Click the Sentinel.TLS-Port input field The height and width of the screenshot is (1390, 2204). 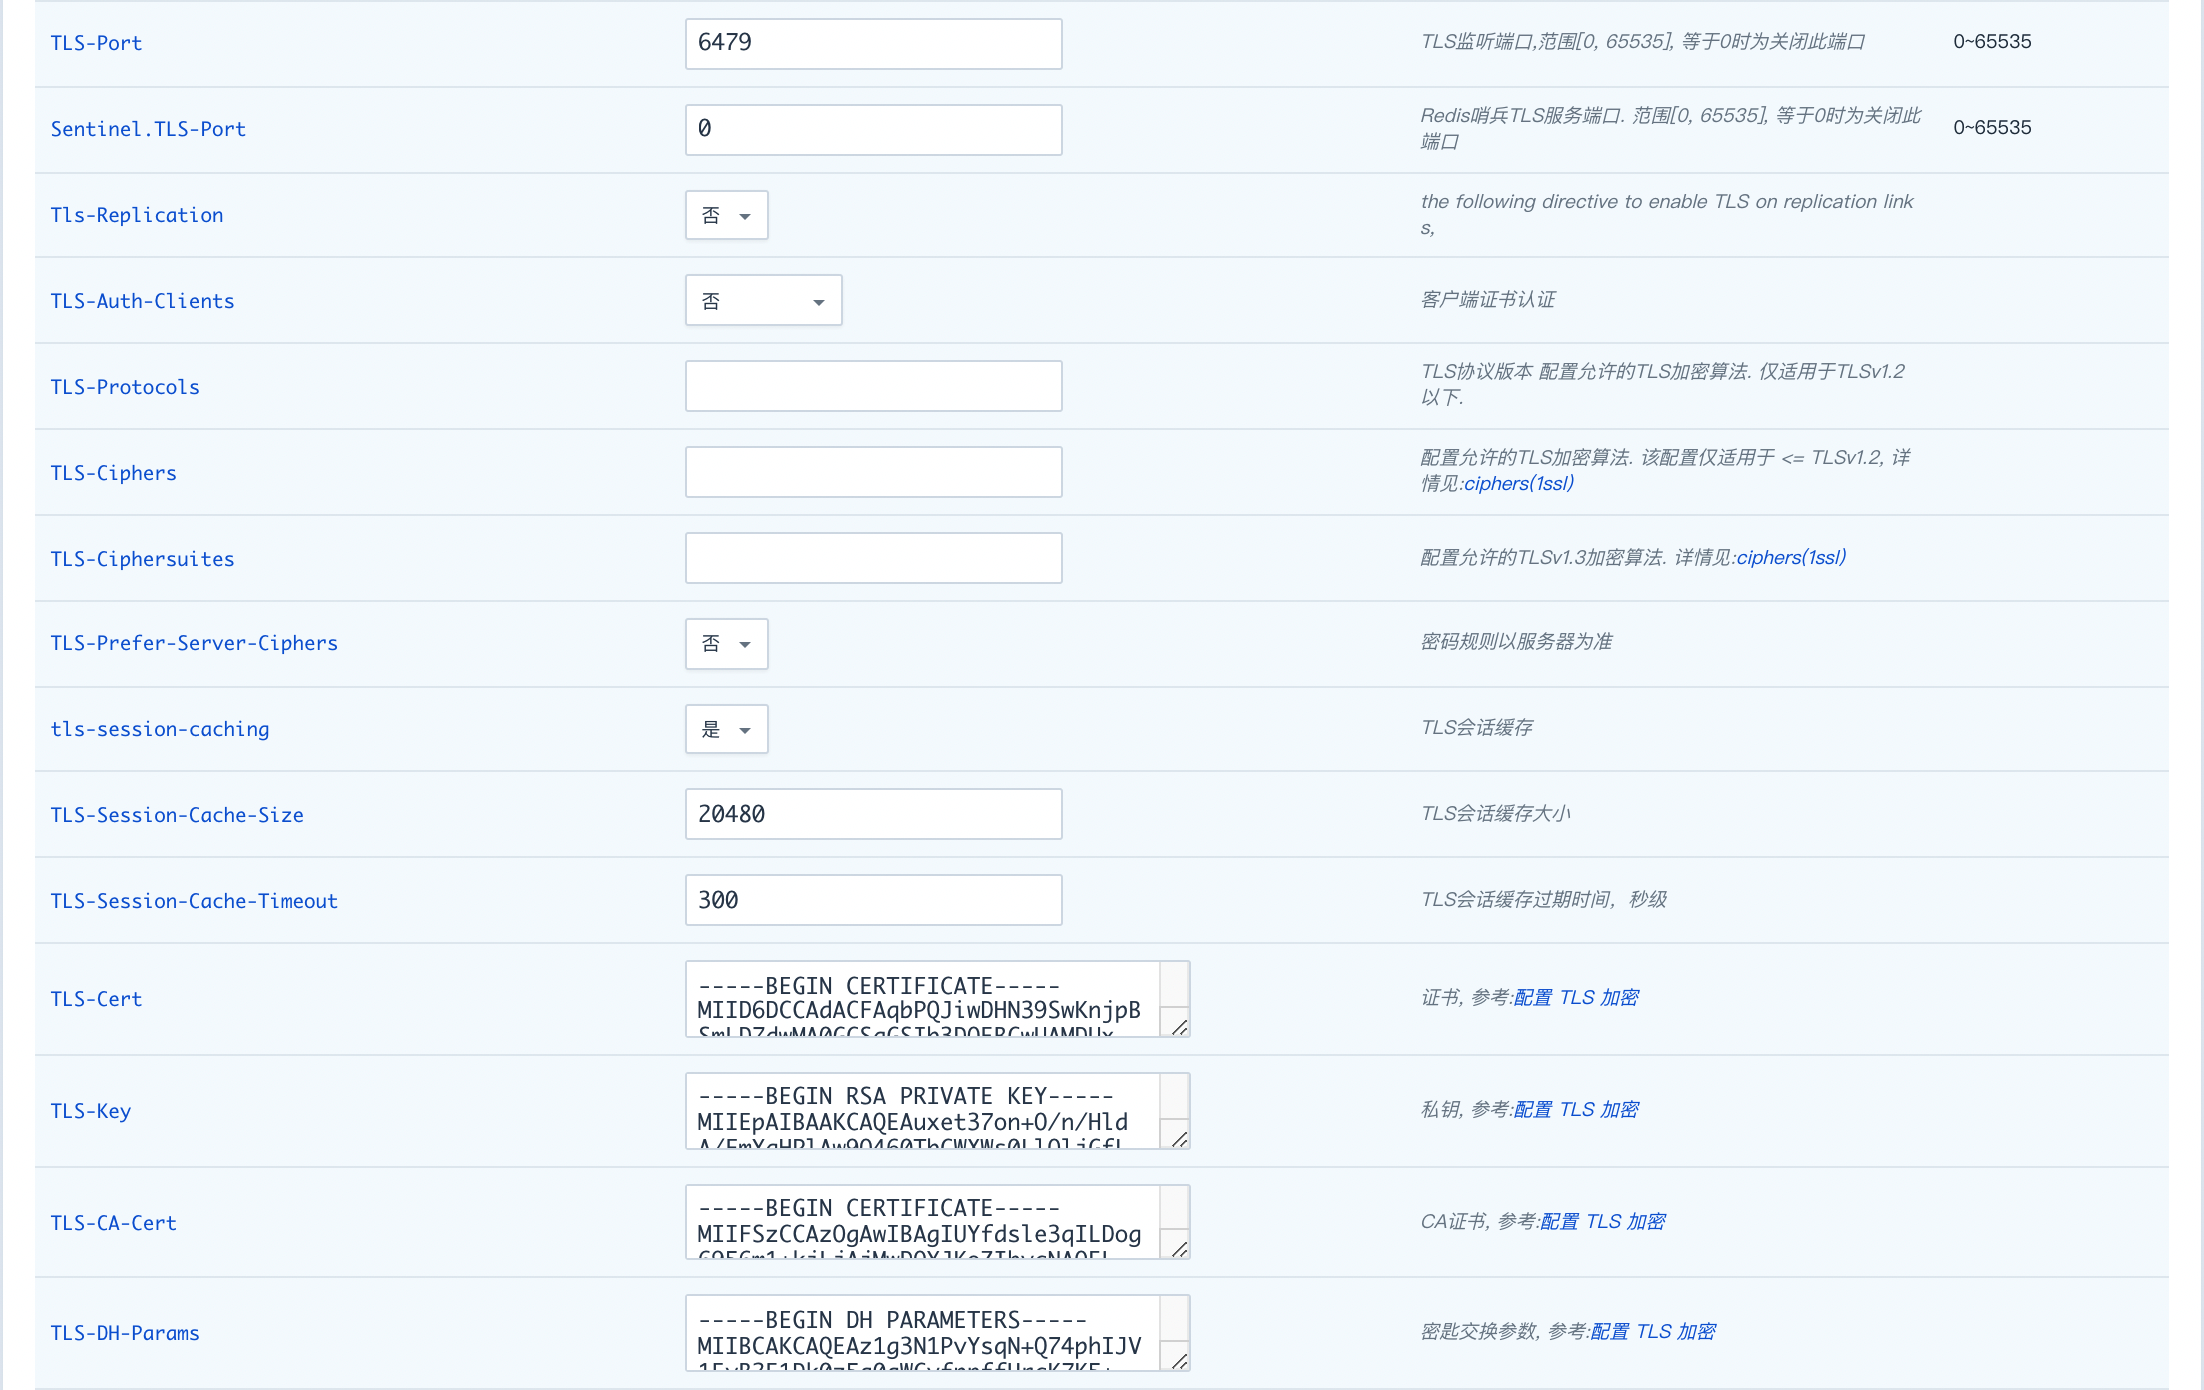pos(873,129)
